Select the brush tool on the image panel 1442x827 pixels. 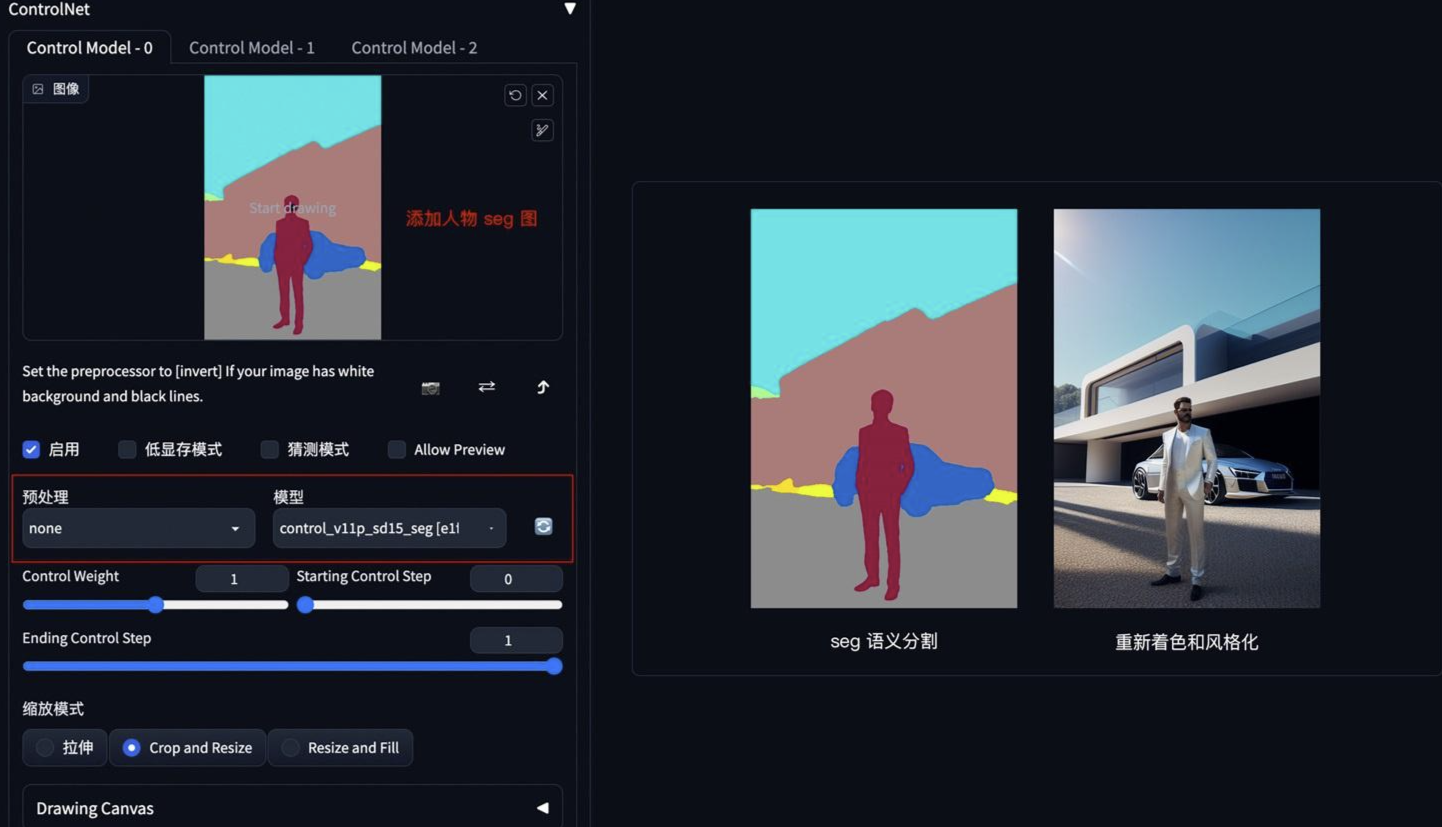[542, 130]
